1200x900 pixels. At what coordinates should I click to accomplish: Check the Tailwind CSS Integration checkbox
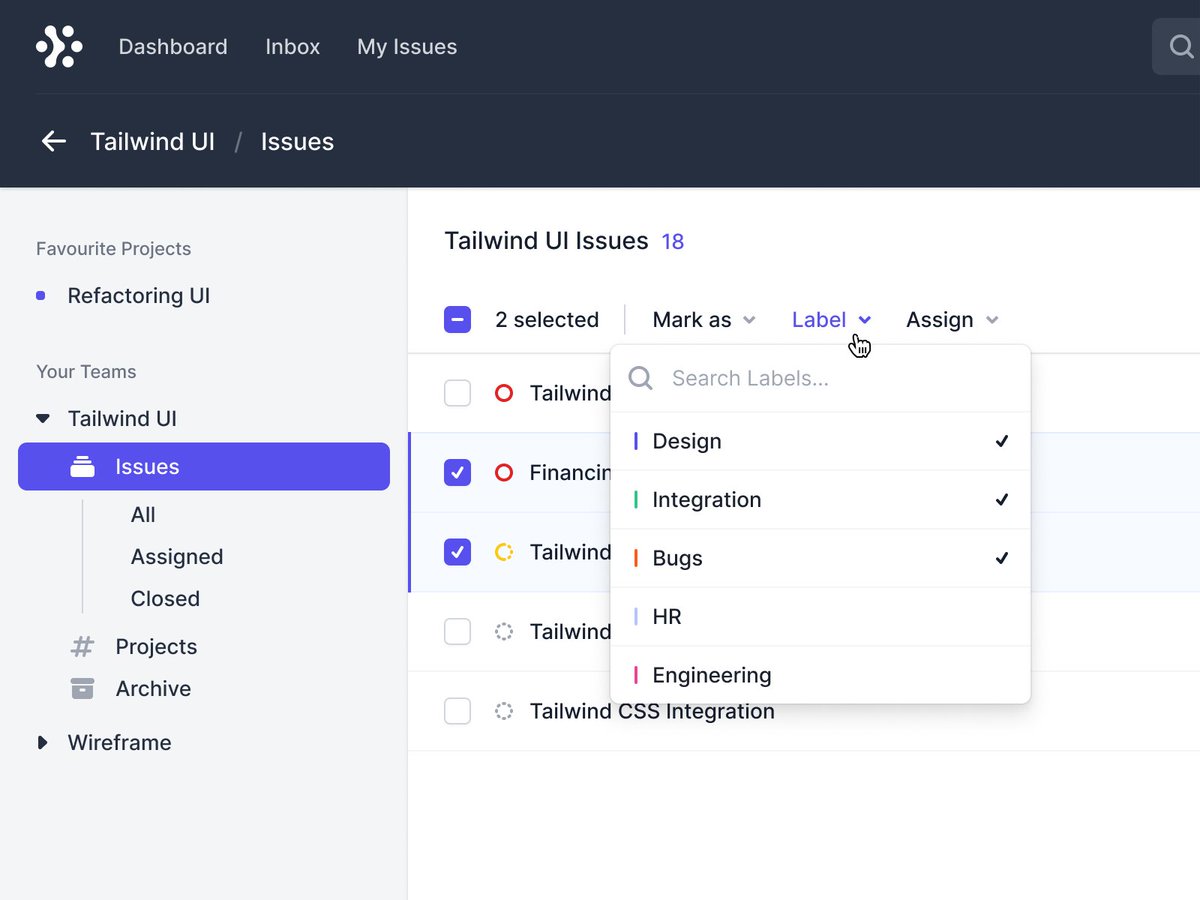tap(457, 711)
